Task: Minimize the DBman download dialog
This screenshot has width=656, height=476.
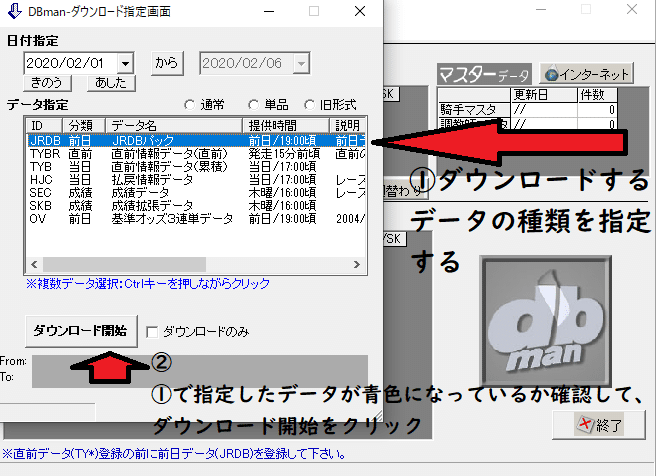Action: (x=269, y=11)
